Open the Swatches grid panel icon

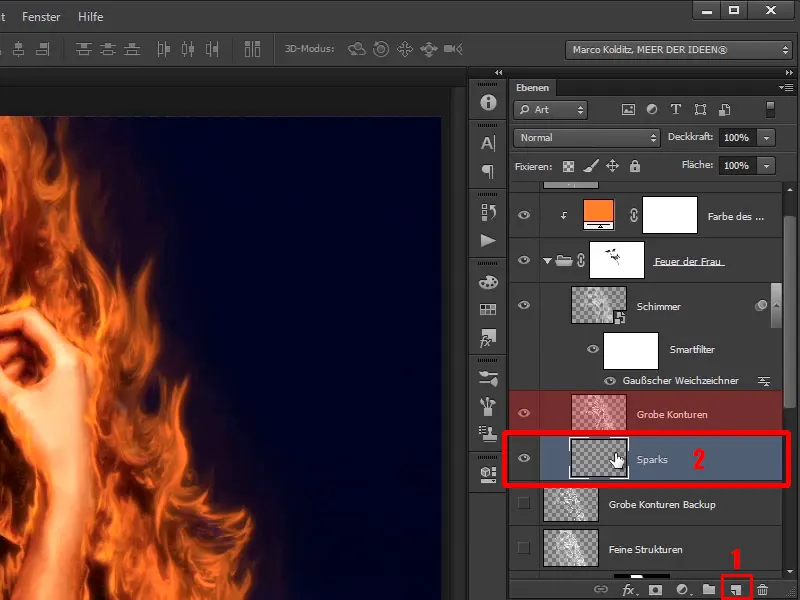(488, 309)
